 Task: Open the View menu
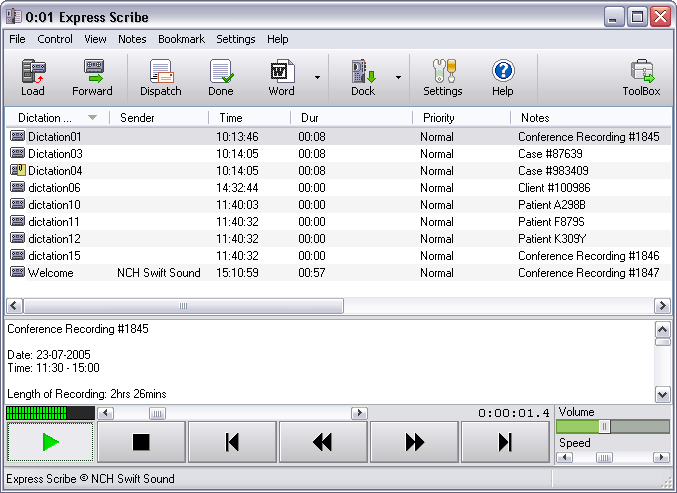(95, 39)
